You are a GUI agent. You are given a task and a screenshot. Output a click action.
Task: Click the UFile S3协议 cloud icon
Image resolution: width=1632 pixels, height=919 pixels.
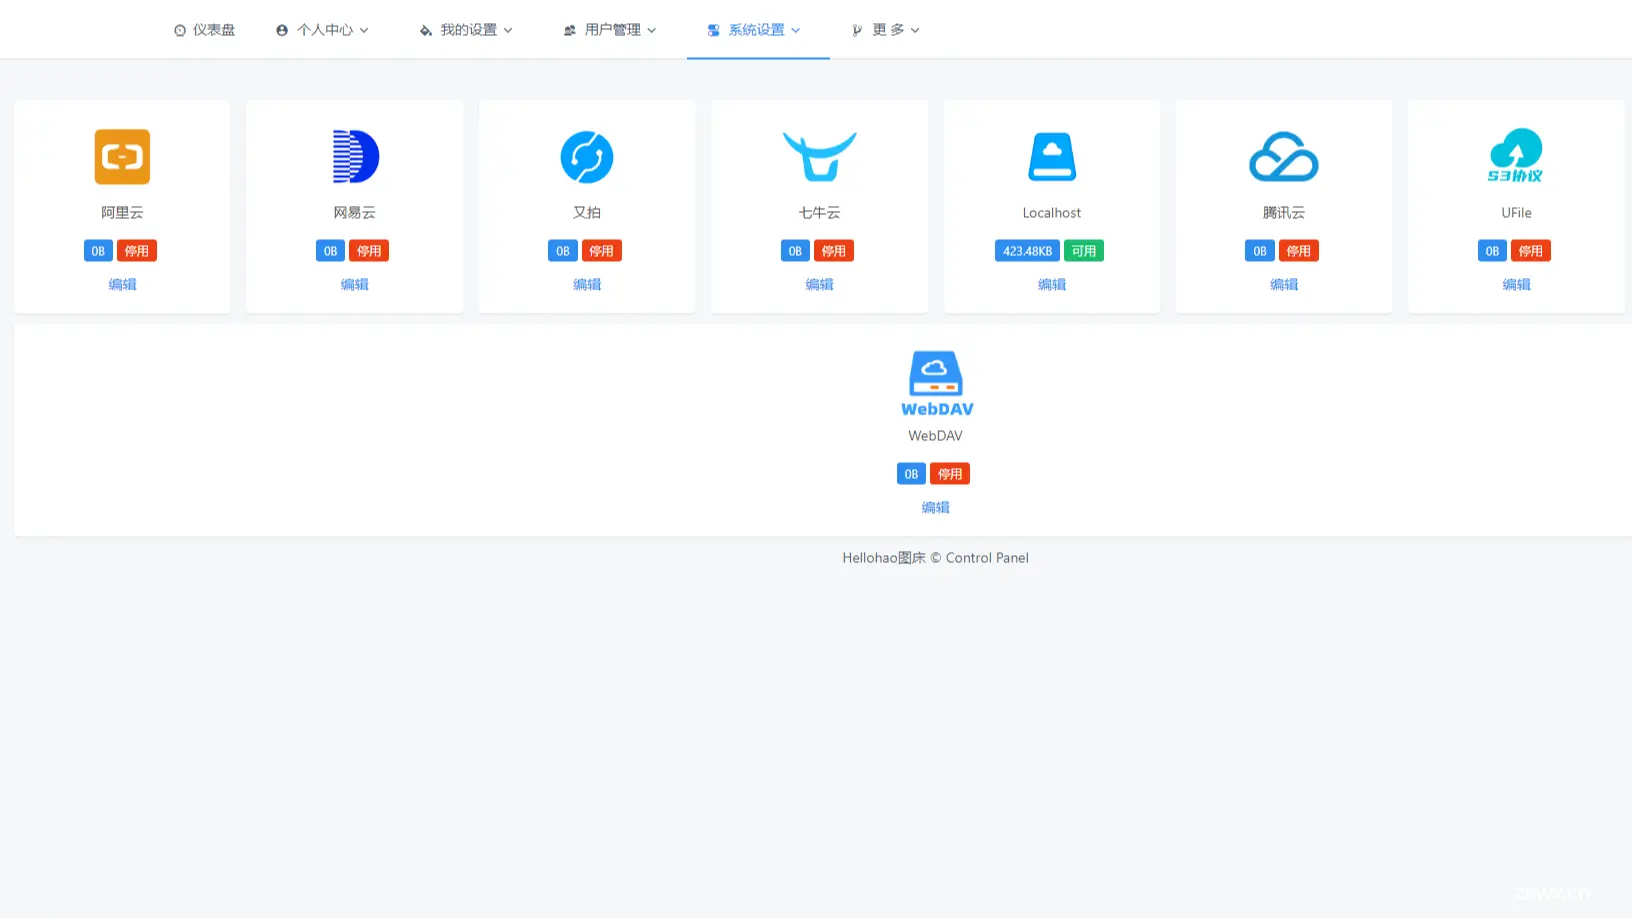pos(1516,156)
